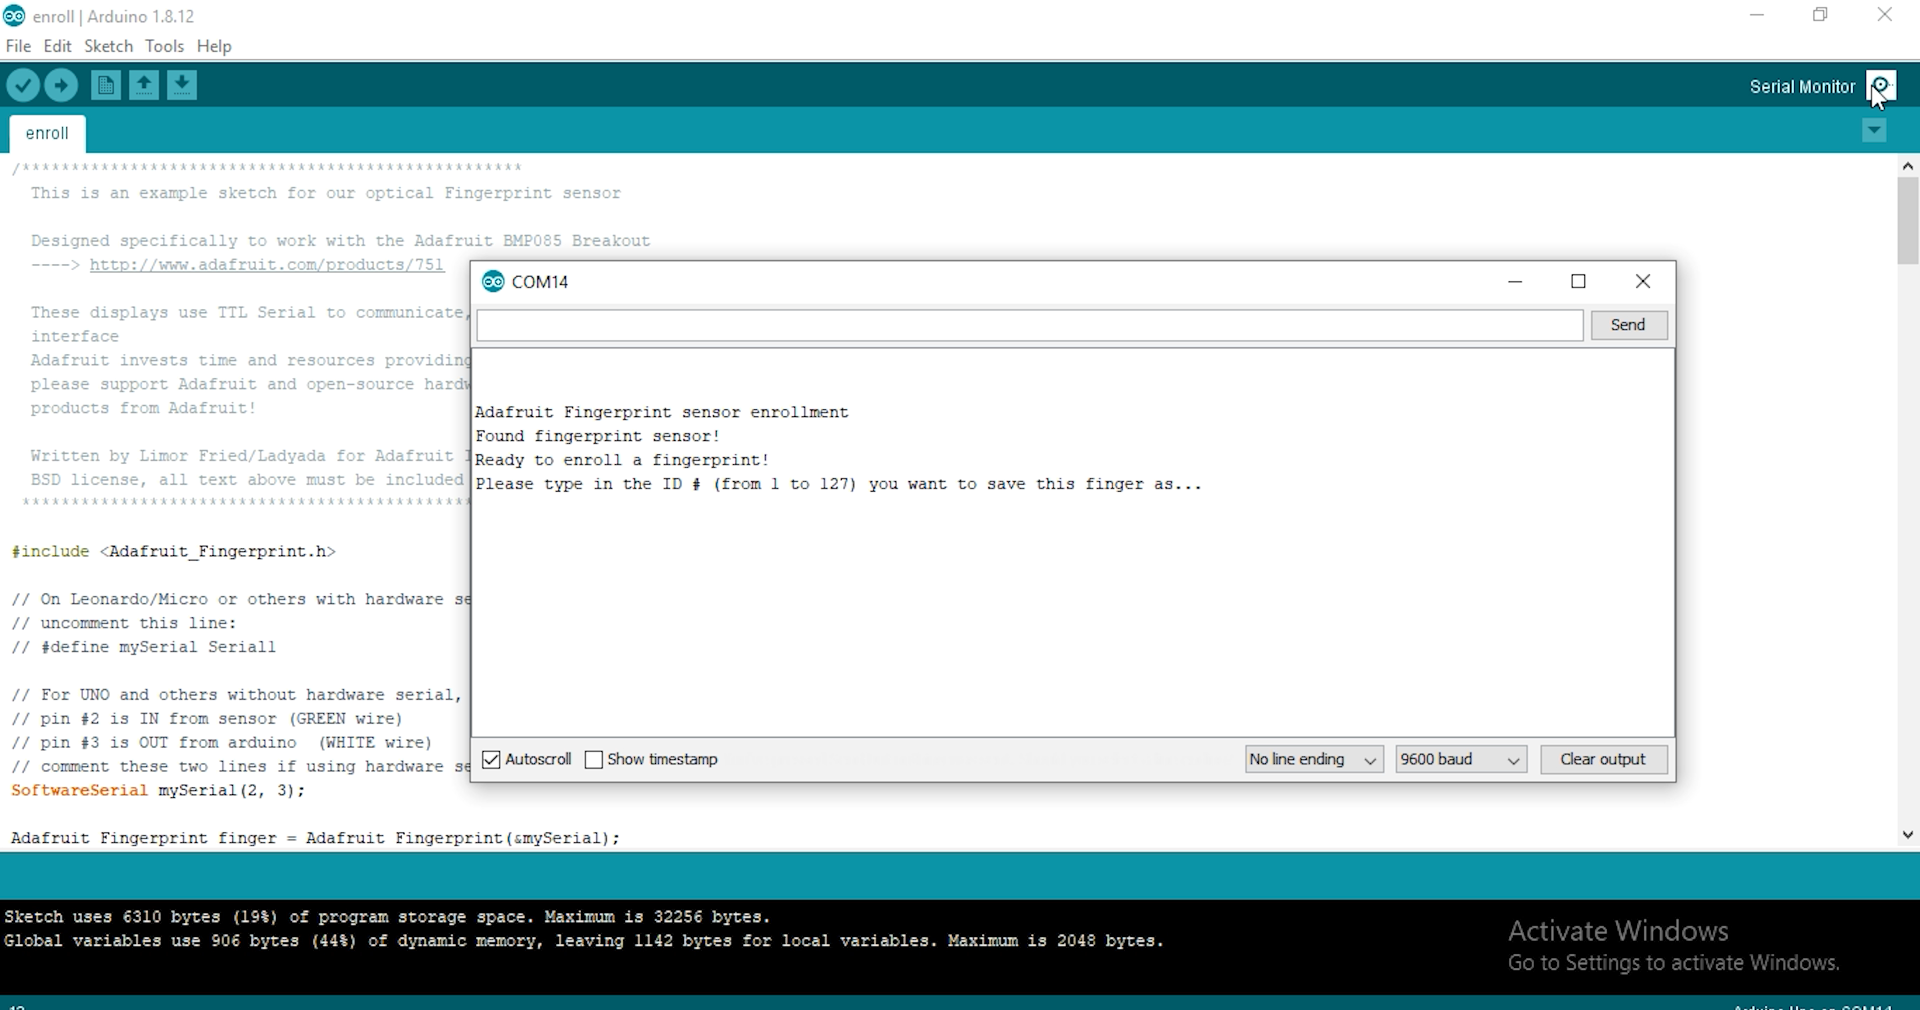The width and height of the screenshot is (1920, 1010).
Task: Save the sketch using the Save icon
Action: tap(181, 86)
